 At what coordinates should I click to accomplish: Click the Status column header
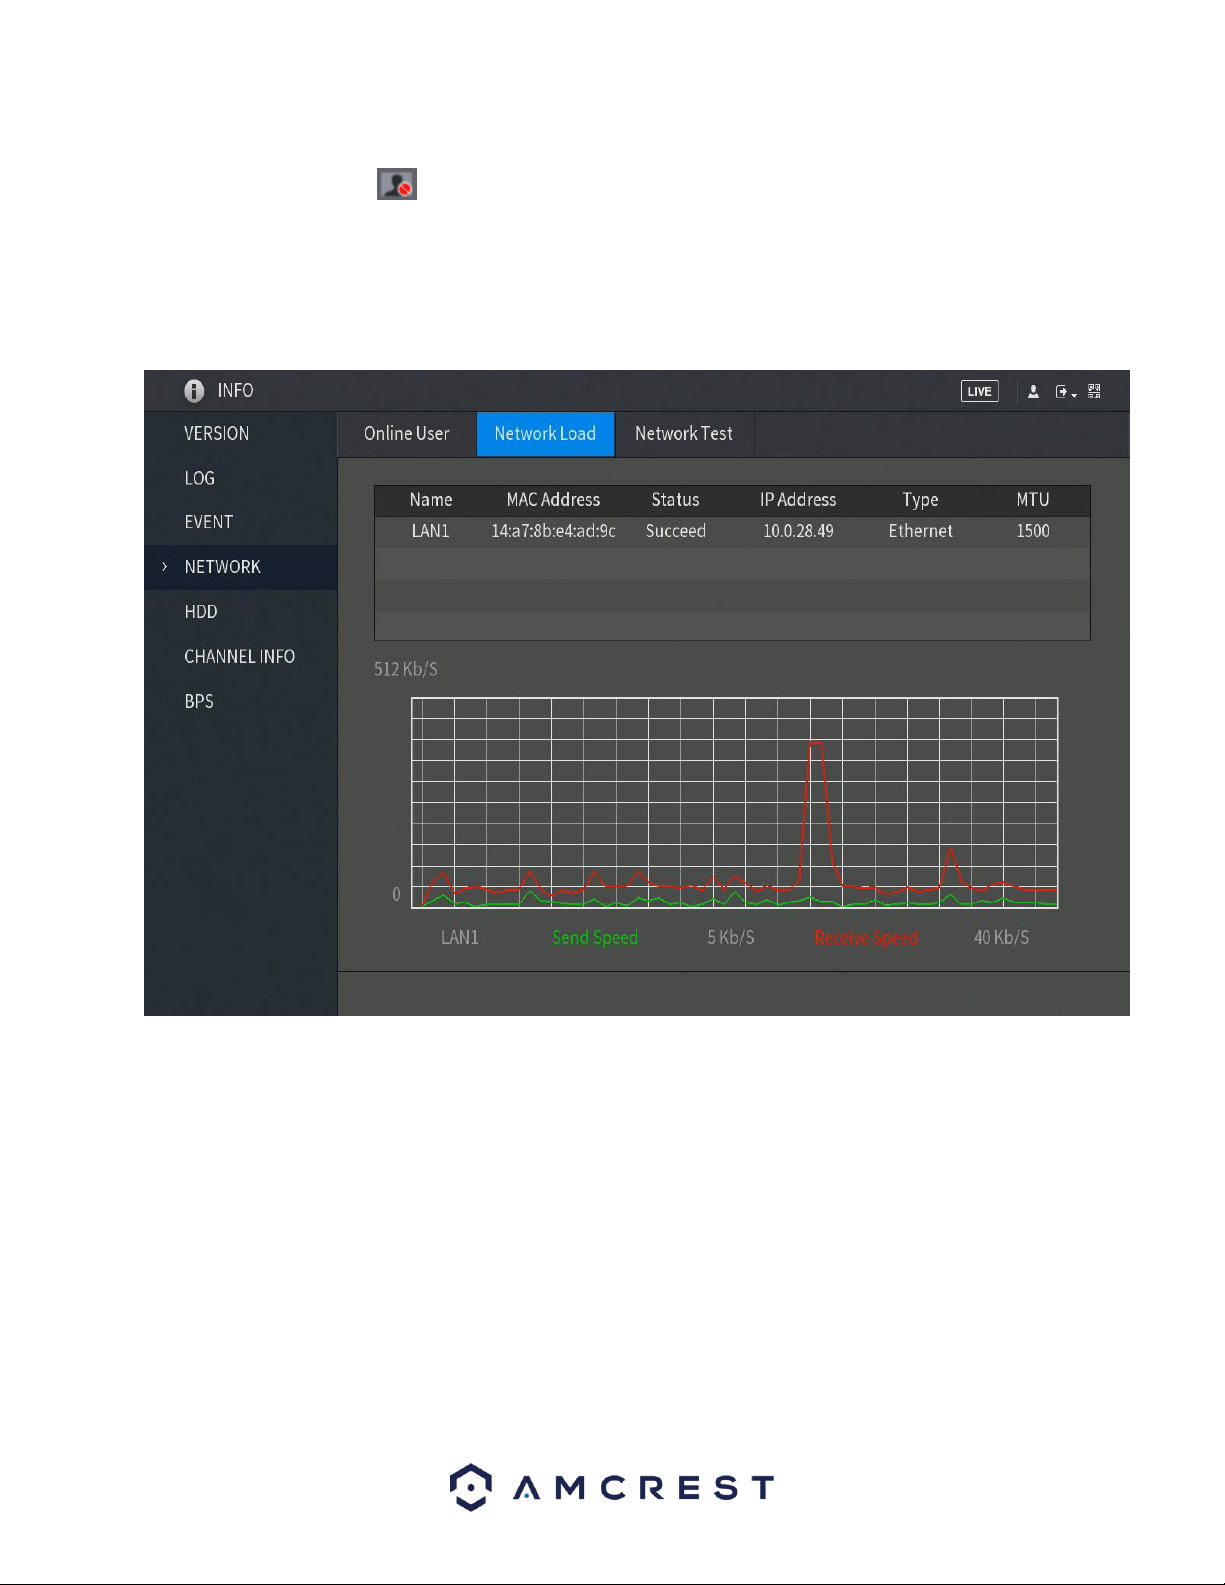coord(676,500)
